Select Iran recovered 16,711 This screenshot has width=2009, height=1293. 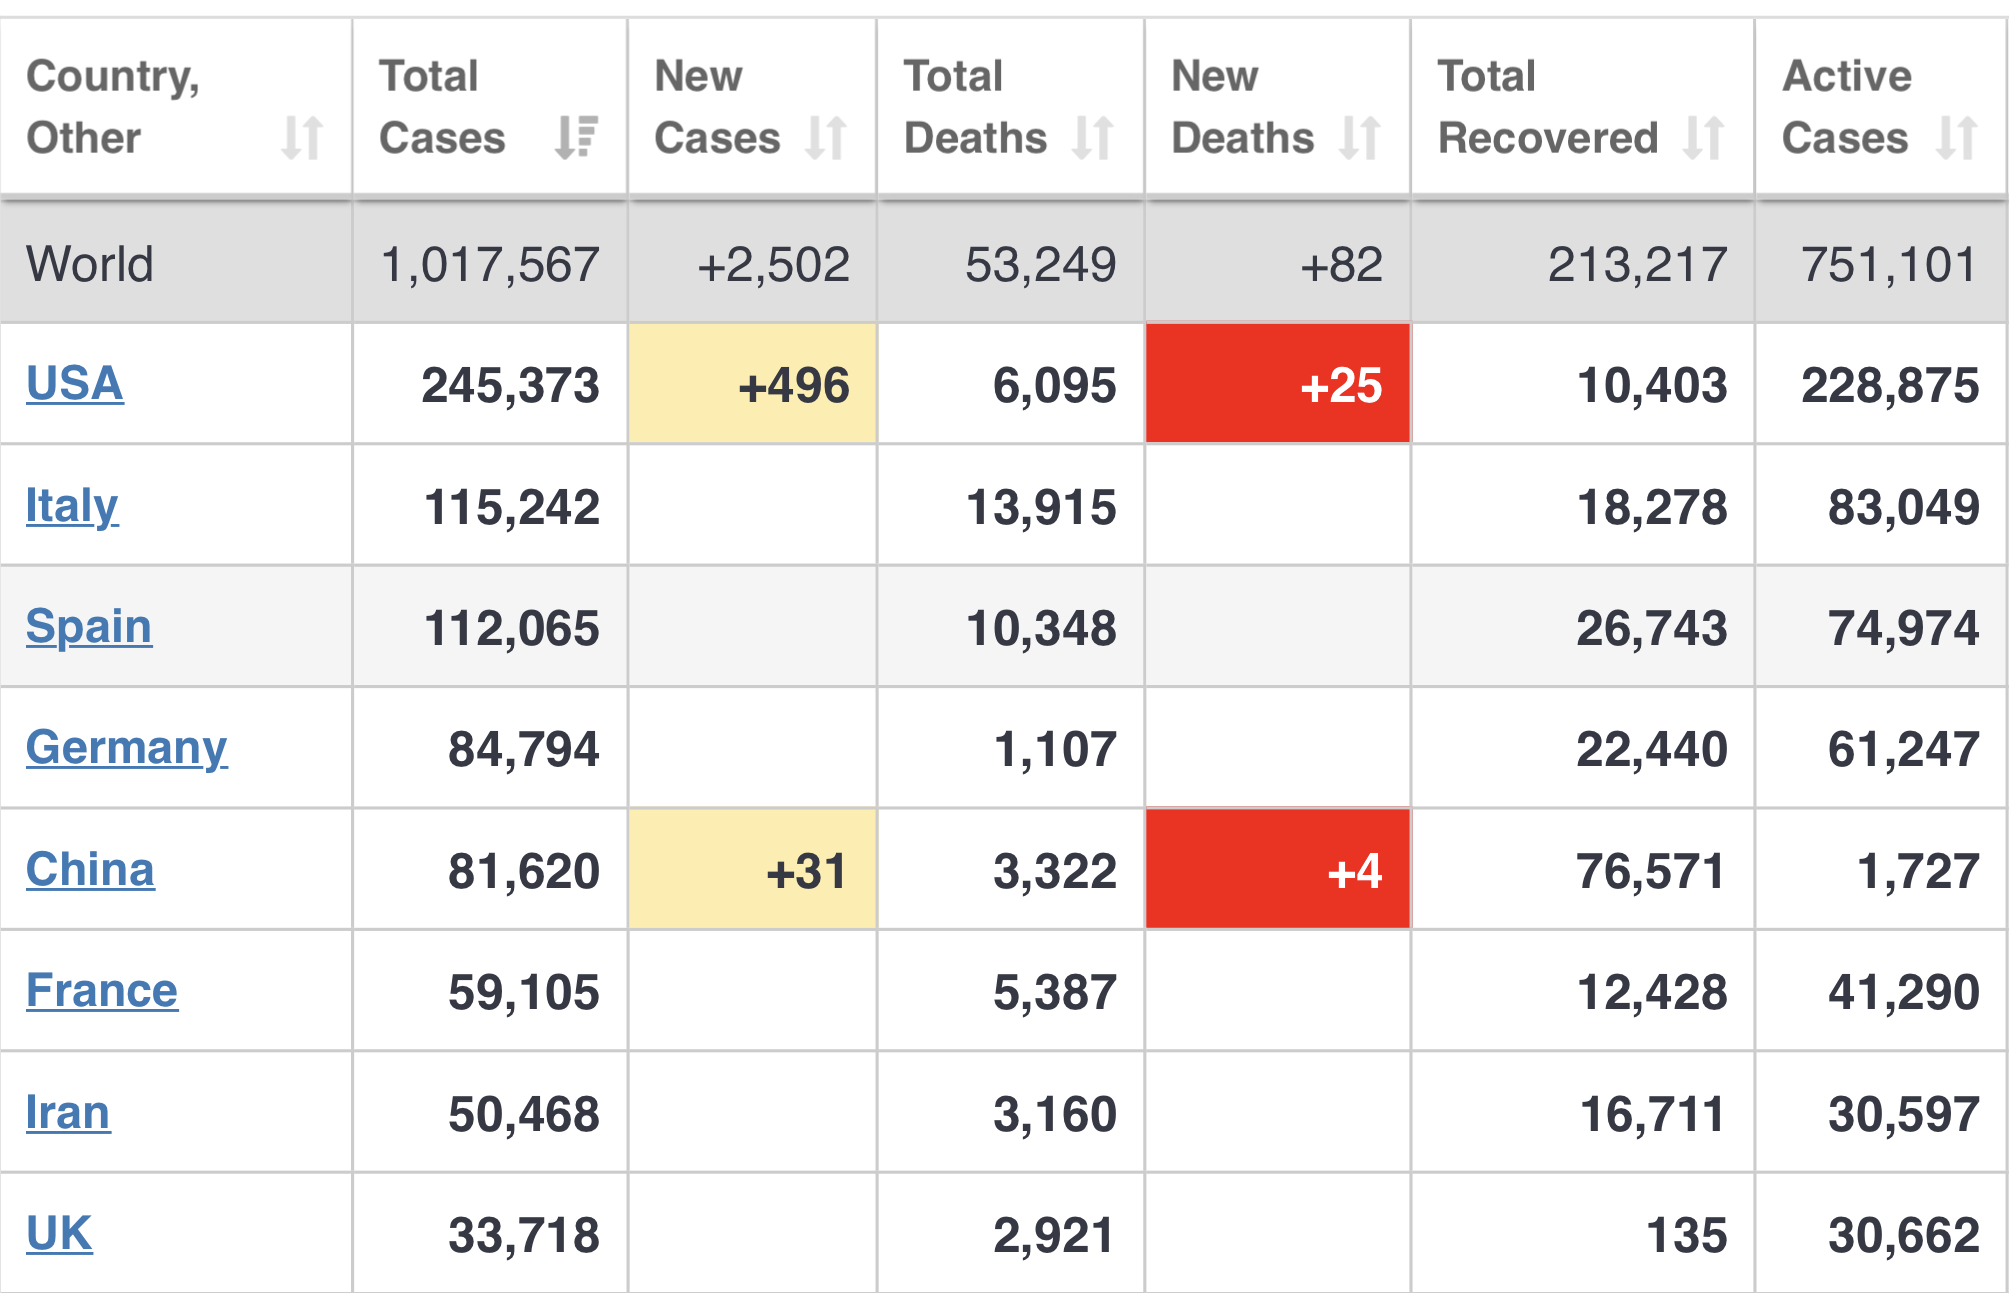(x=1652, y=1115)
